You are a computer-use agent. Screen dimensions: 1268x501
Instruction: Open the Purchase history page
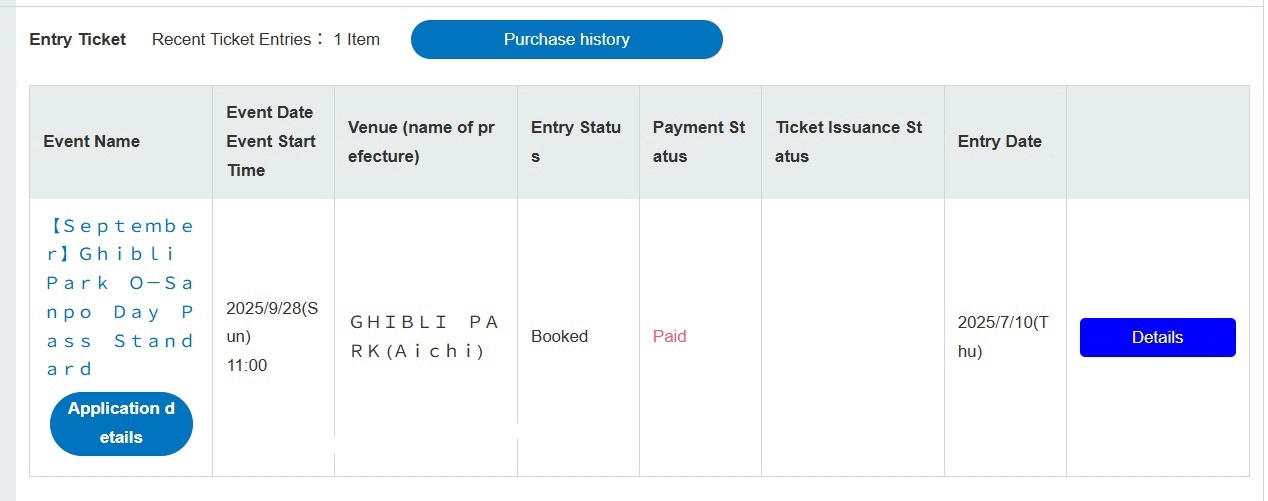(x=566, y=40)
